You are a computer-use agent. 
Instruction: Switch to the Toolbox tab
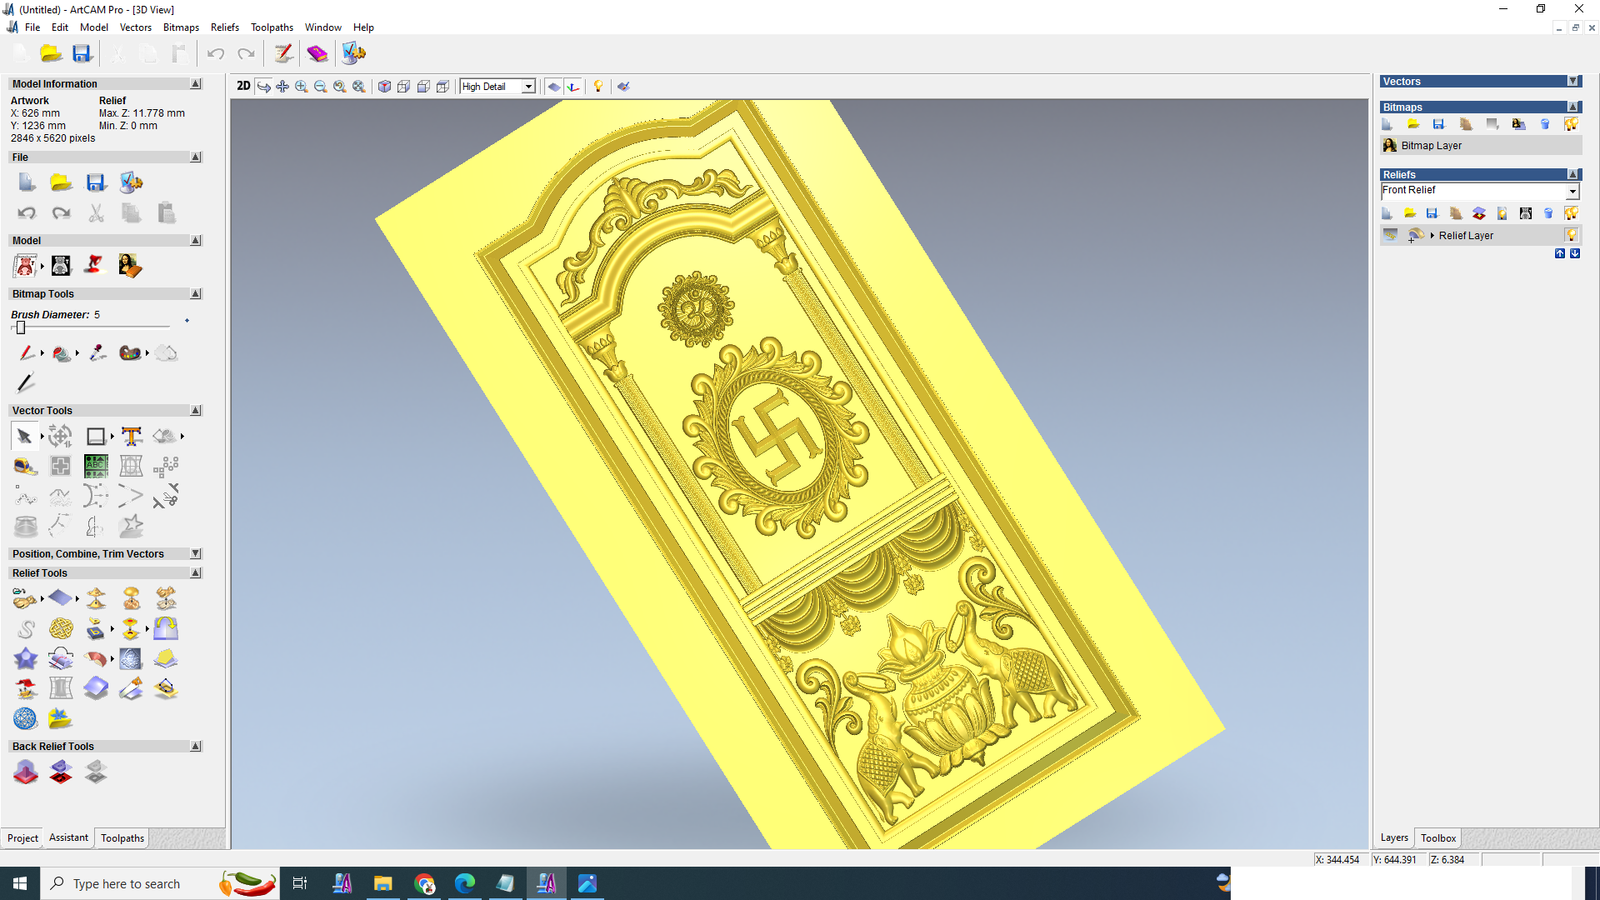(x=1438, y=838)
